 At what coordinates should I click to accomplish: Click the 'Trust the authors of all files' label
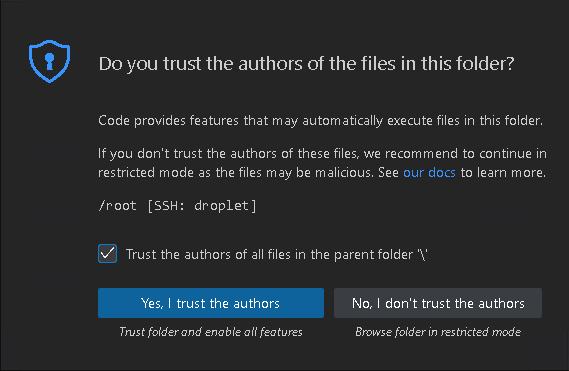[x=277, y=254]
